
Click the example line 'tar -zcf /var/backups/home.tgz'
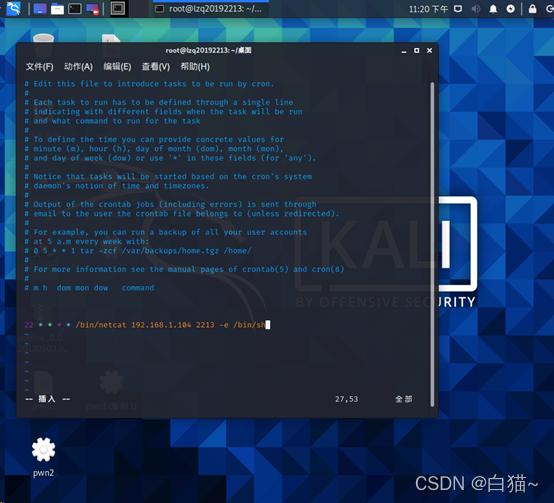pos(138,251)
